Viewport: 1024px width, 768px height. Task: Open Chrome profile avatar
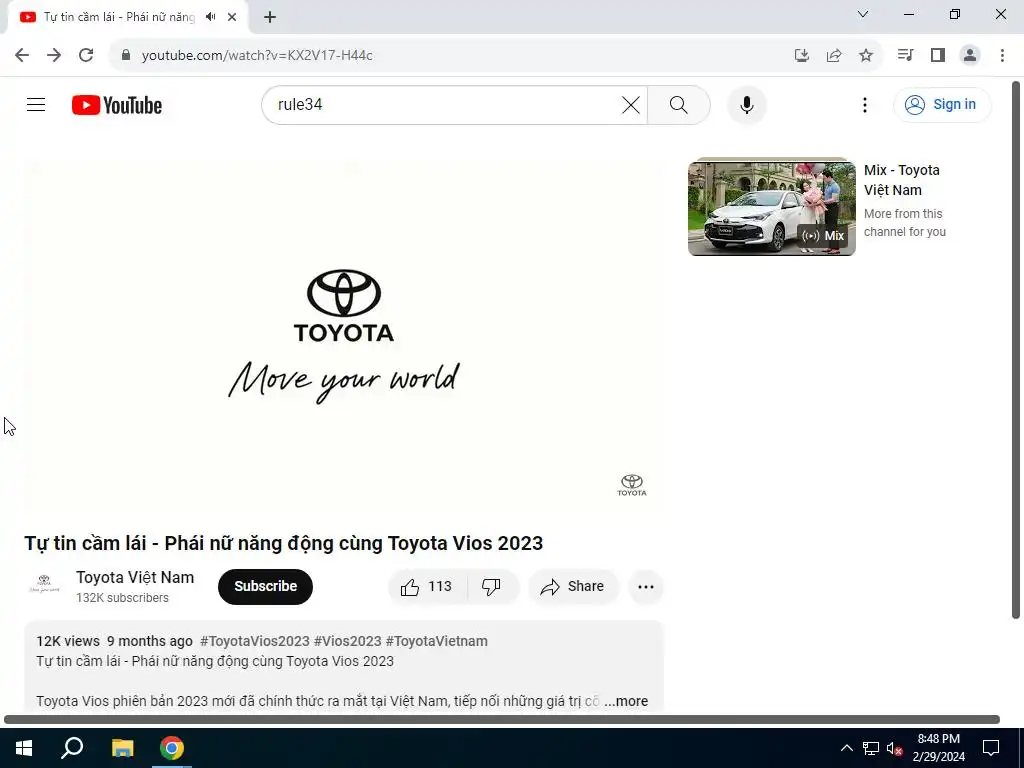click(x=970, y=55)
